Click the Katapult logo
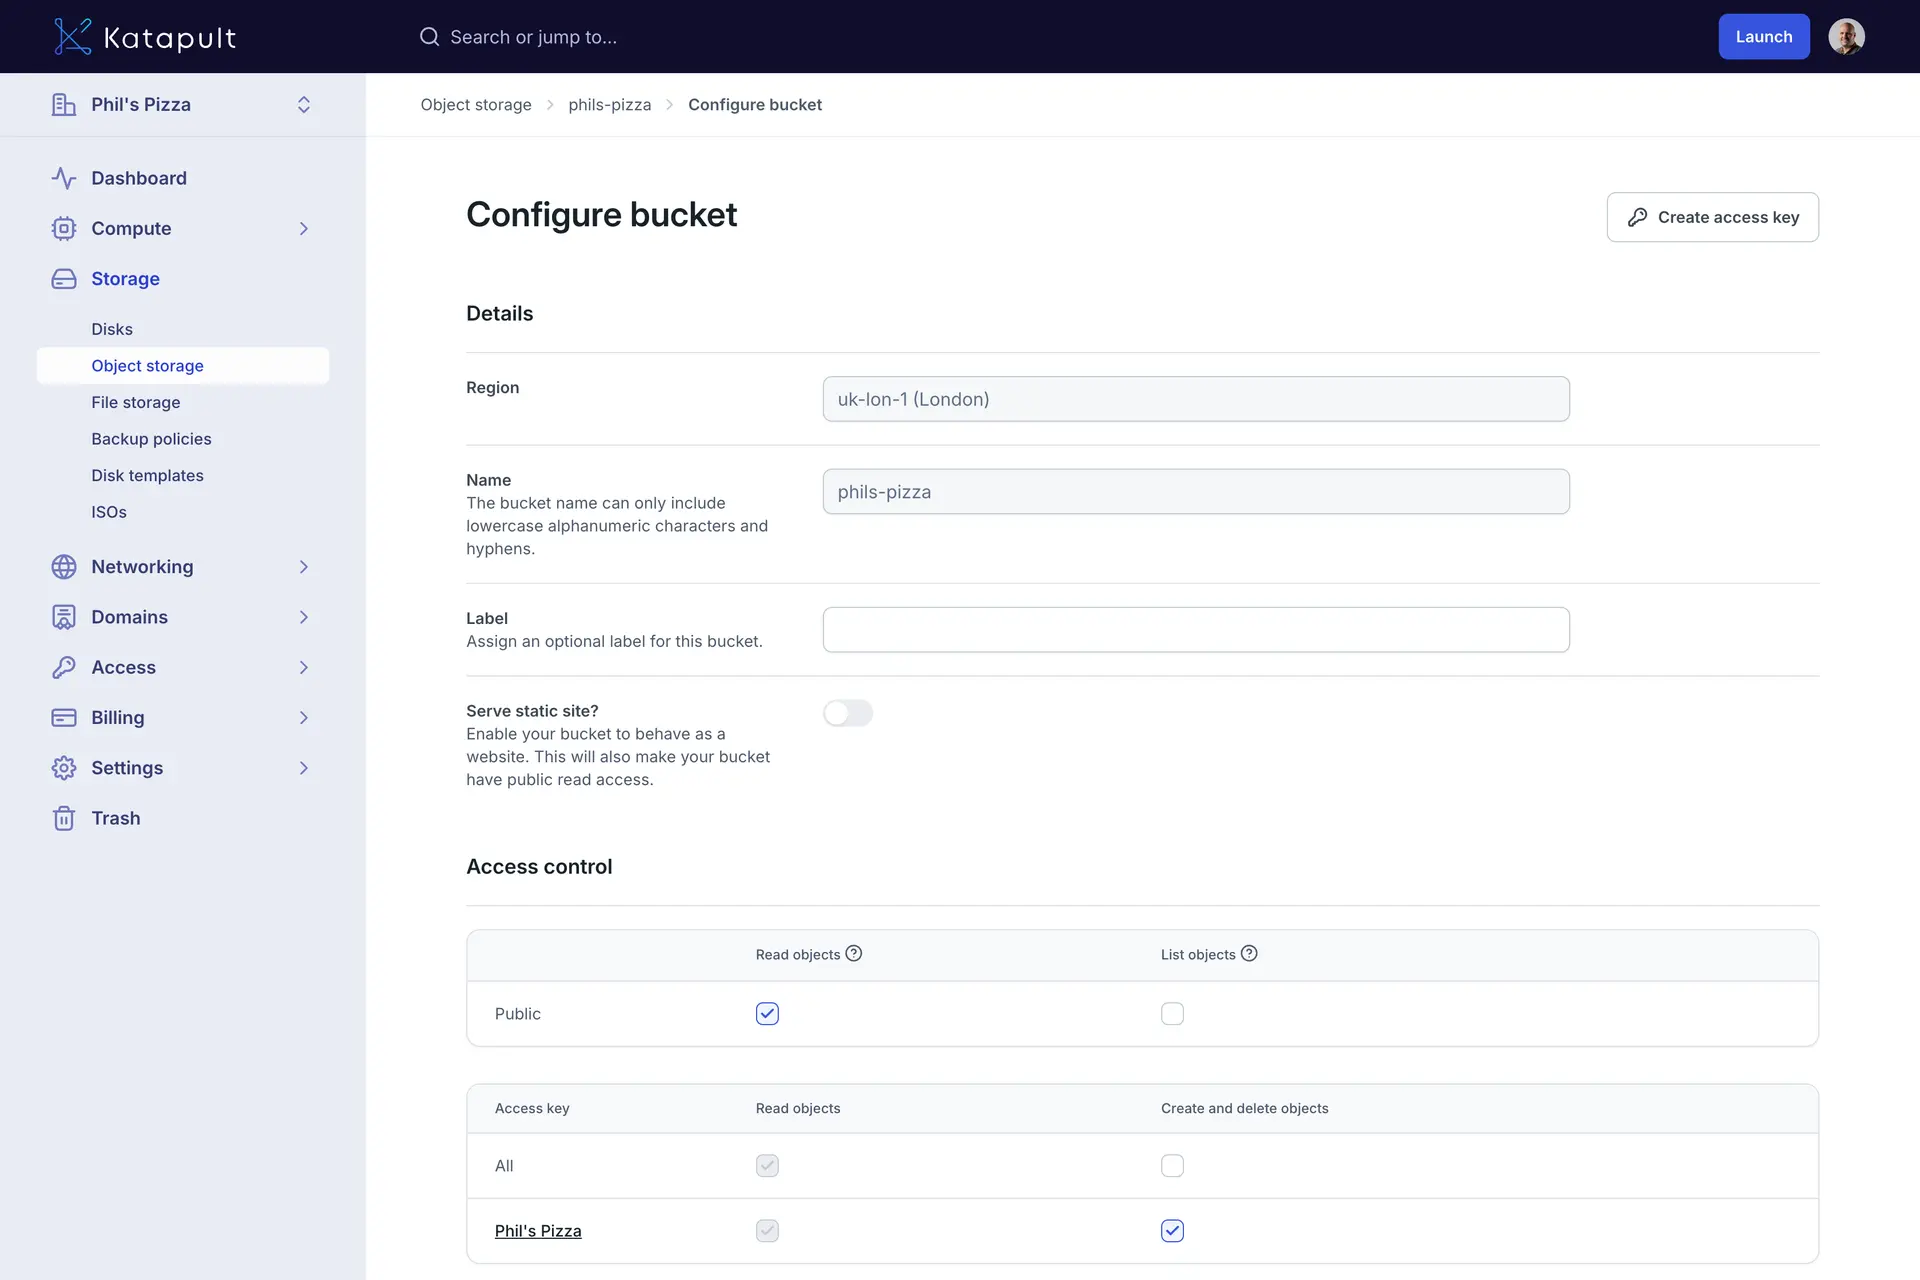 (x=144, y=36)
